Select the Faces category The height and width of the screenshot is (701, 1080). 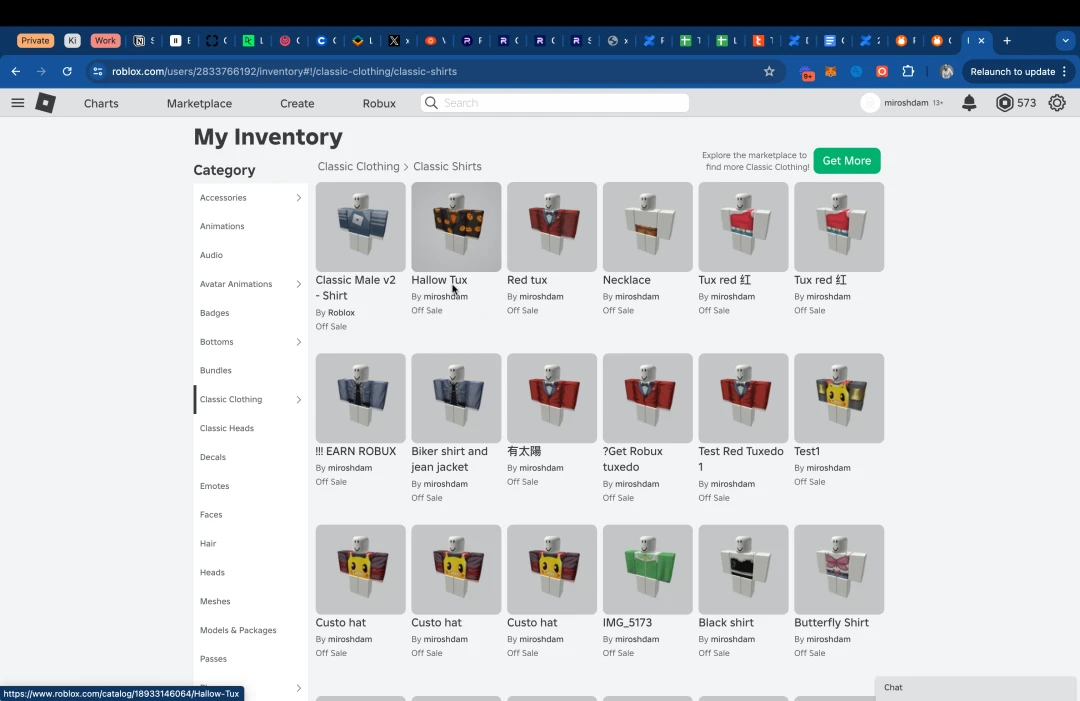pyautogui.click(x=211, y=515)
